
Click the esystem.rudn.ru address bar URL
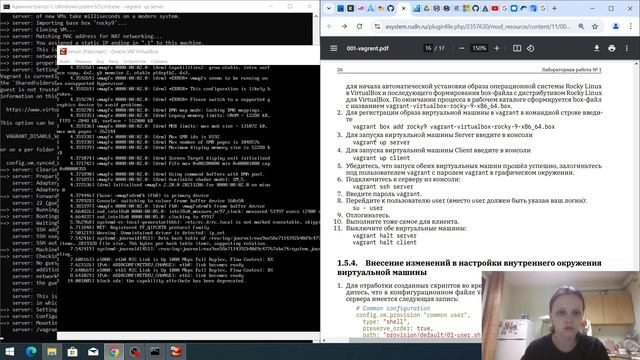tap(478, 26)
